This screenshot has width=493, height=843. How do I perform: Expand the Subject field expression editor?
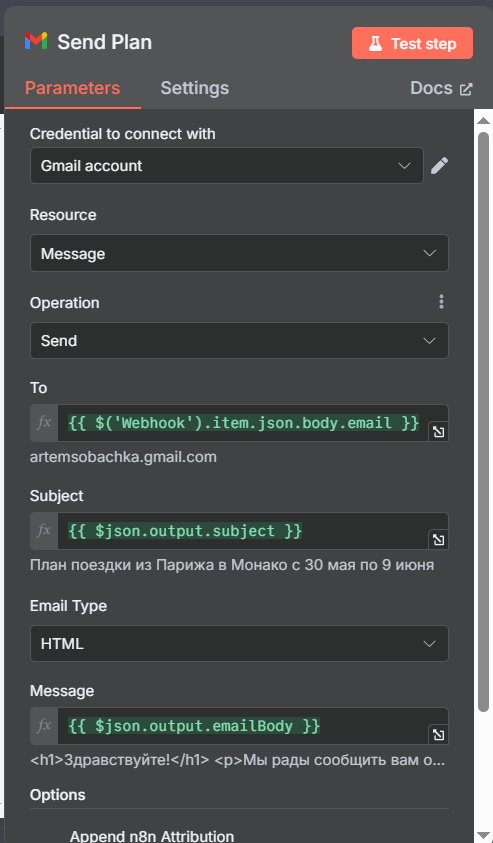[x=439, y=540]
